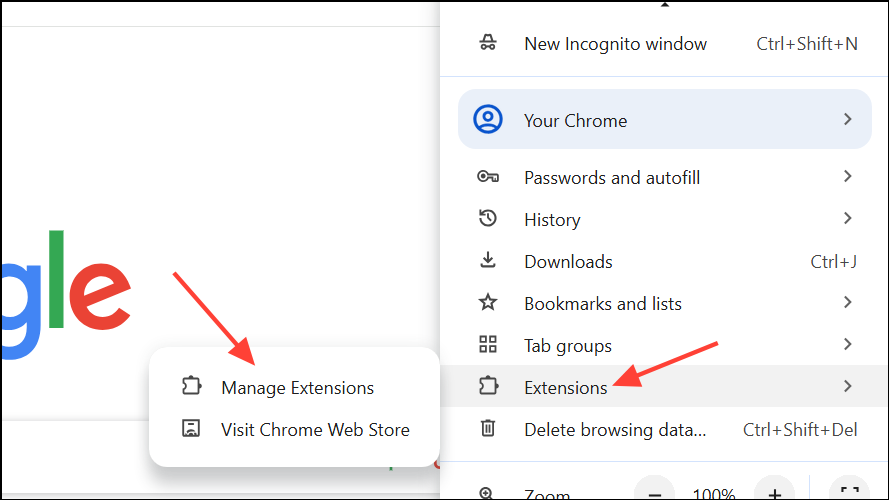Expand the Bookmarks and lists chevron
The image size is (889, 500).
[x=847, y=303]
